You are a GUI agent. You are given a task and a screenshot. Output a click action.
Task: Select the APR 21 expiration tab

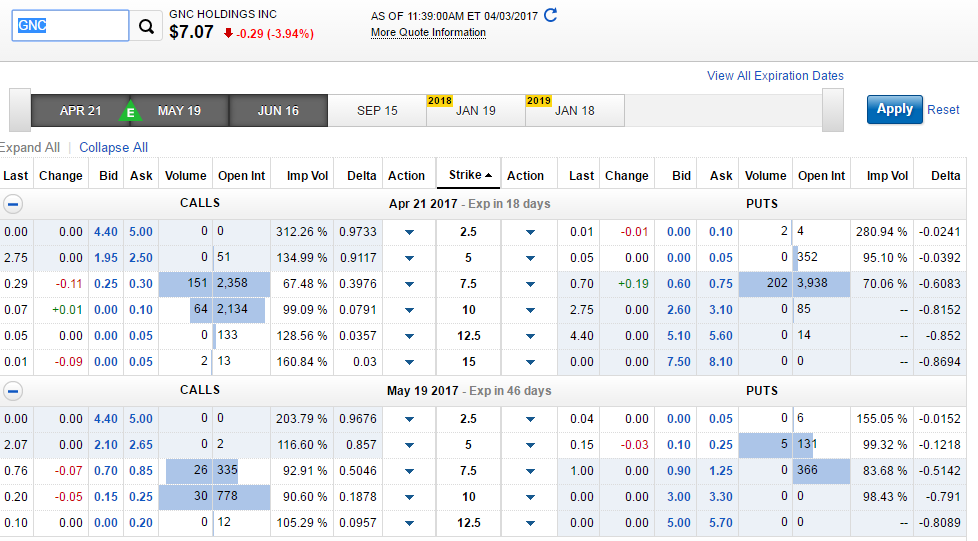80,110
